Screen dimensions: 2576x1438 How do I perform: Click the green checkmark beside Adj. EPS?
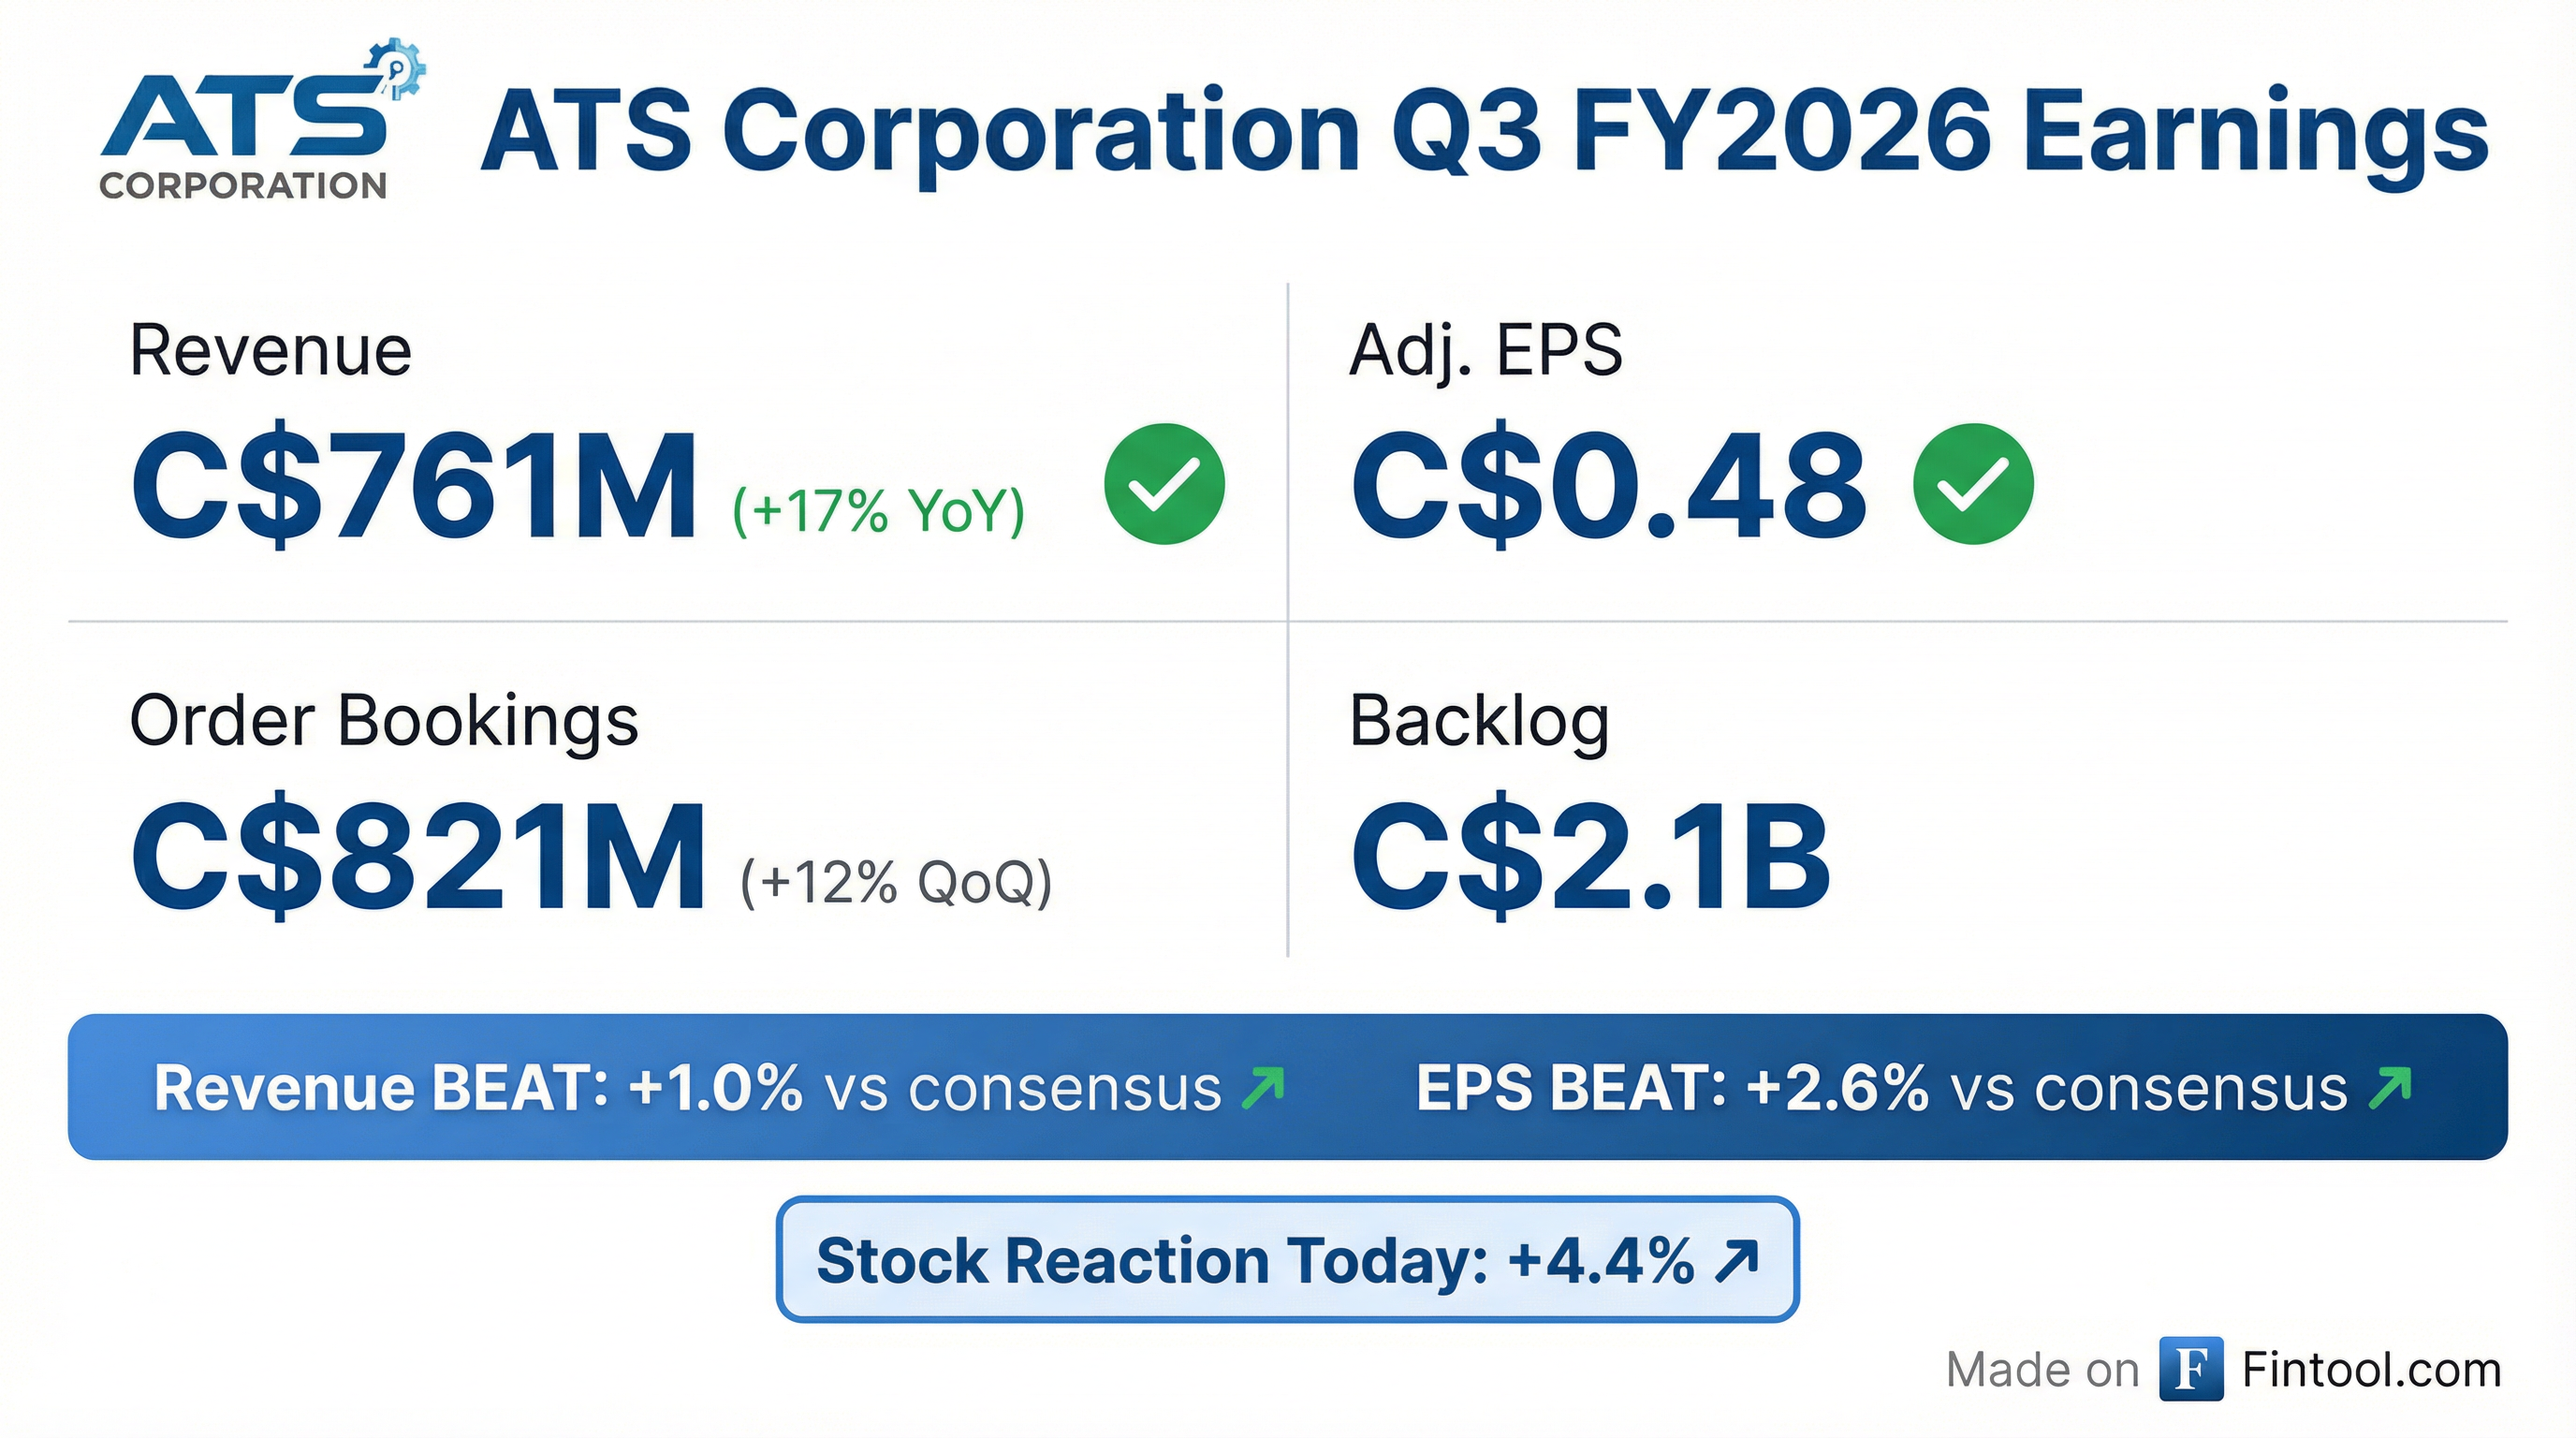[1972, 484]
